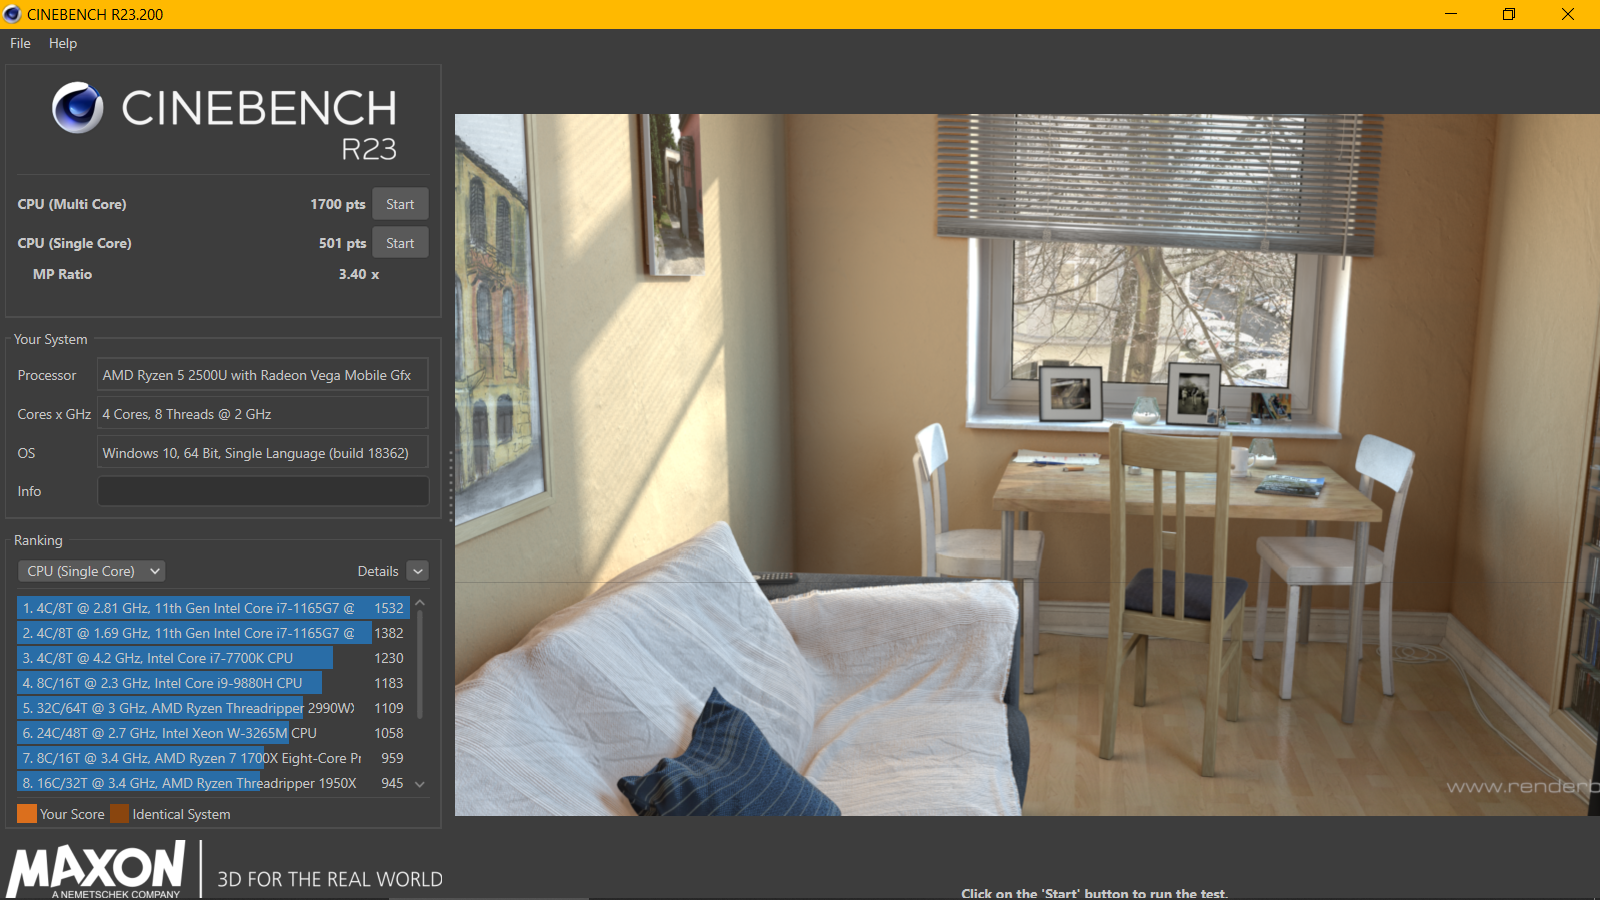Click the Processor field AMD Ryzen 5 2500U

coord(263,375)
